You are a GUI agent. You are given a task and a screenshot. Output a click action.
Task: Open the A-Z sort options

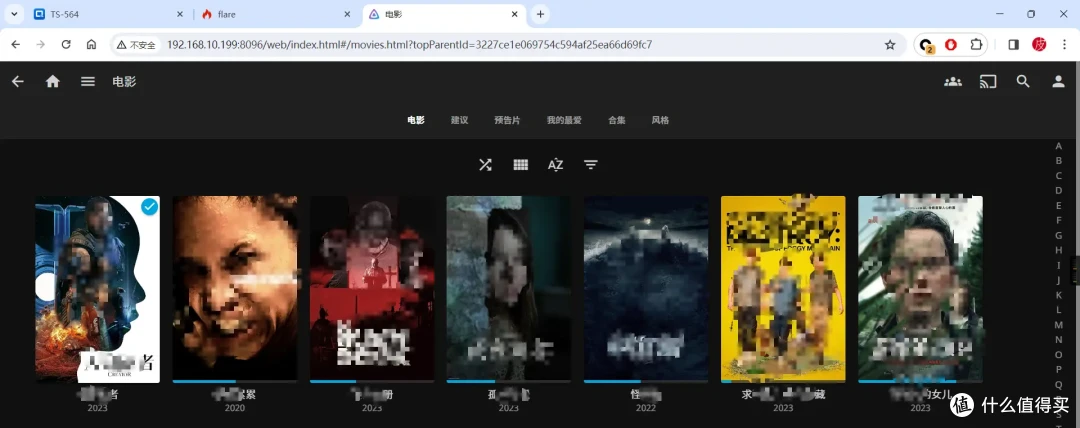555,165
